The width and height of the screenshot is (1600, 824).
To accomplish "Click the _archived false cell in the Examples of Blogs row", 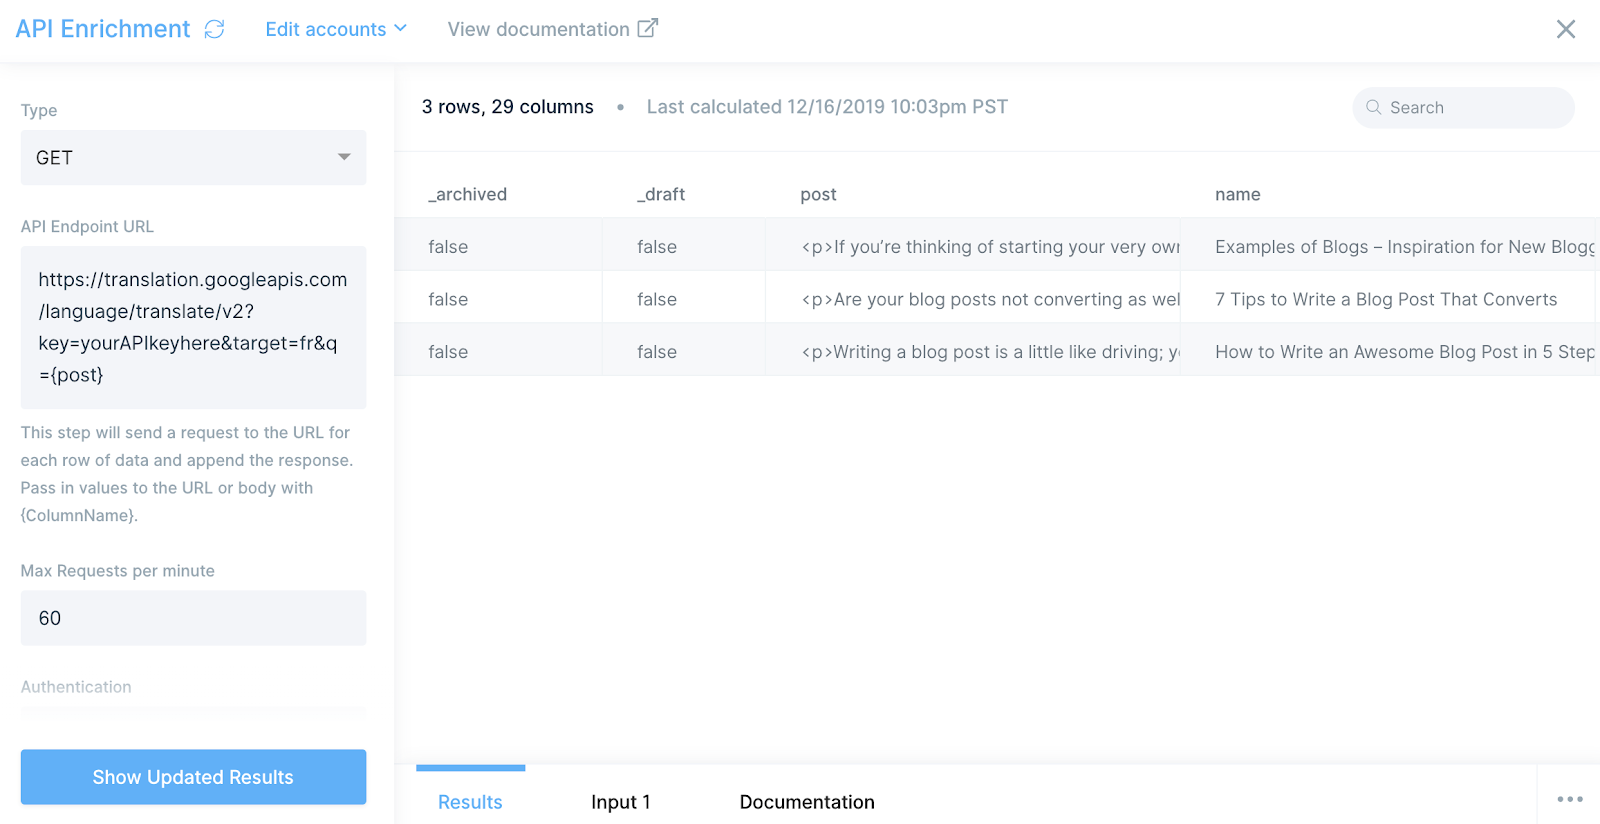I will 498,246.
